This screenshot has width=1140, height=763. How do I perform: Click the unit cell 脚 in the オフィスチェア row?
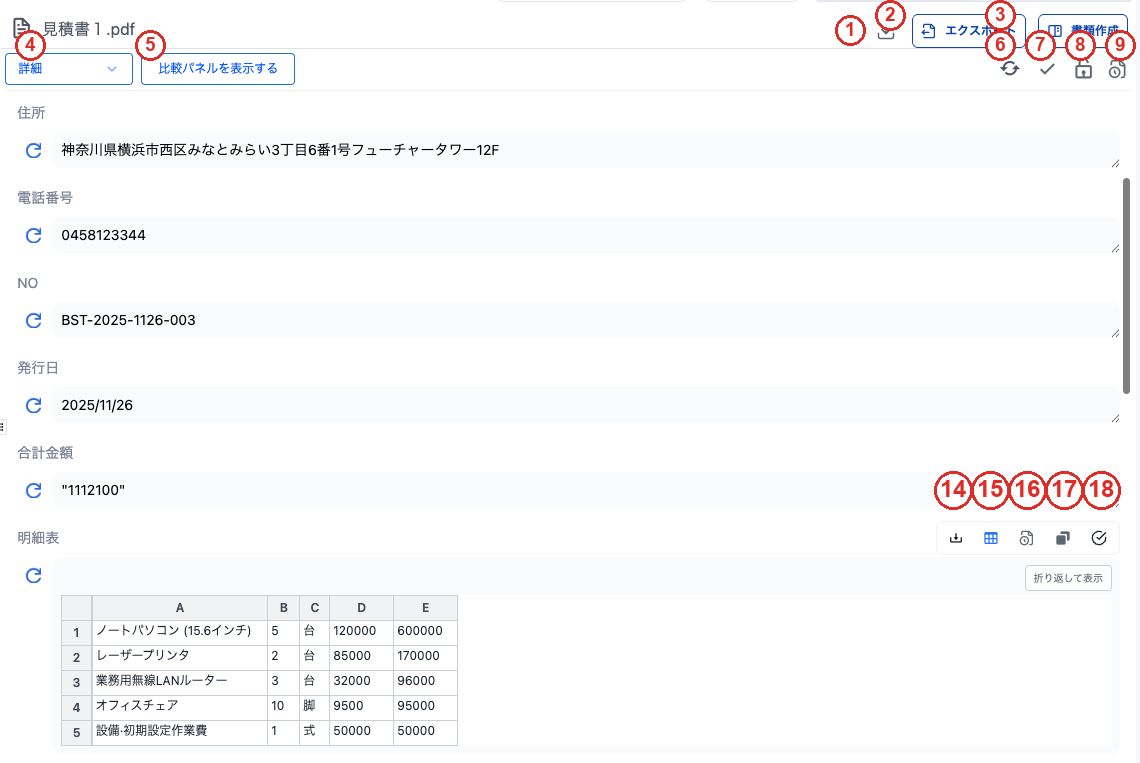(x=315, y=706)
